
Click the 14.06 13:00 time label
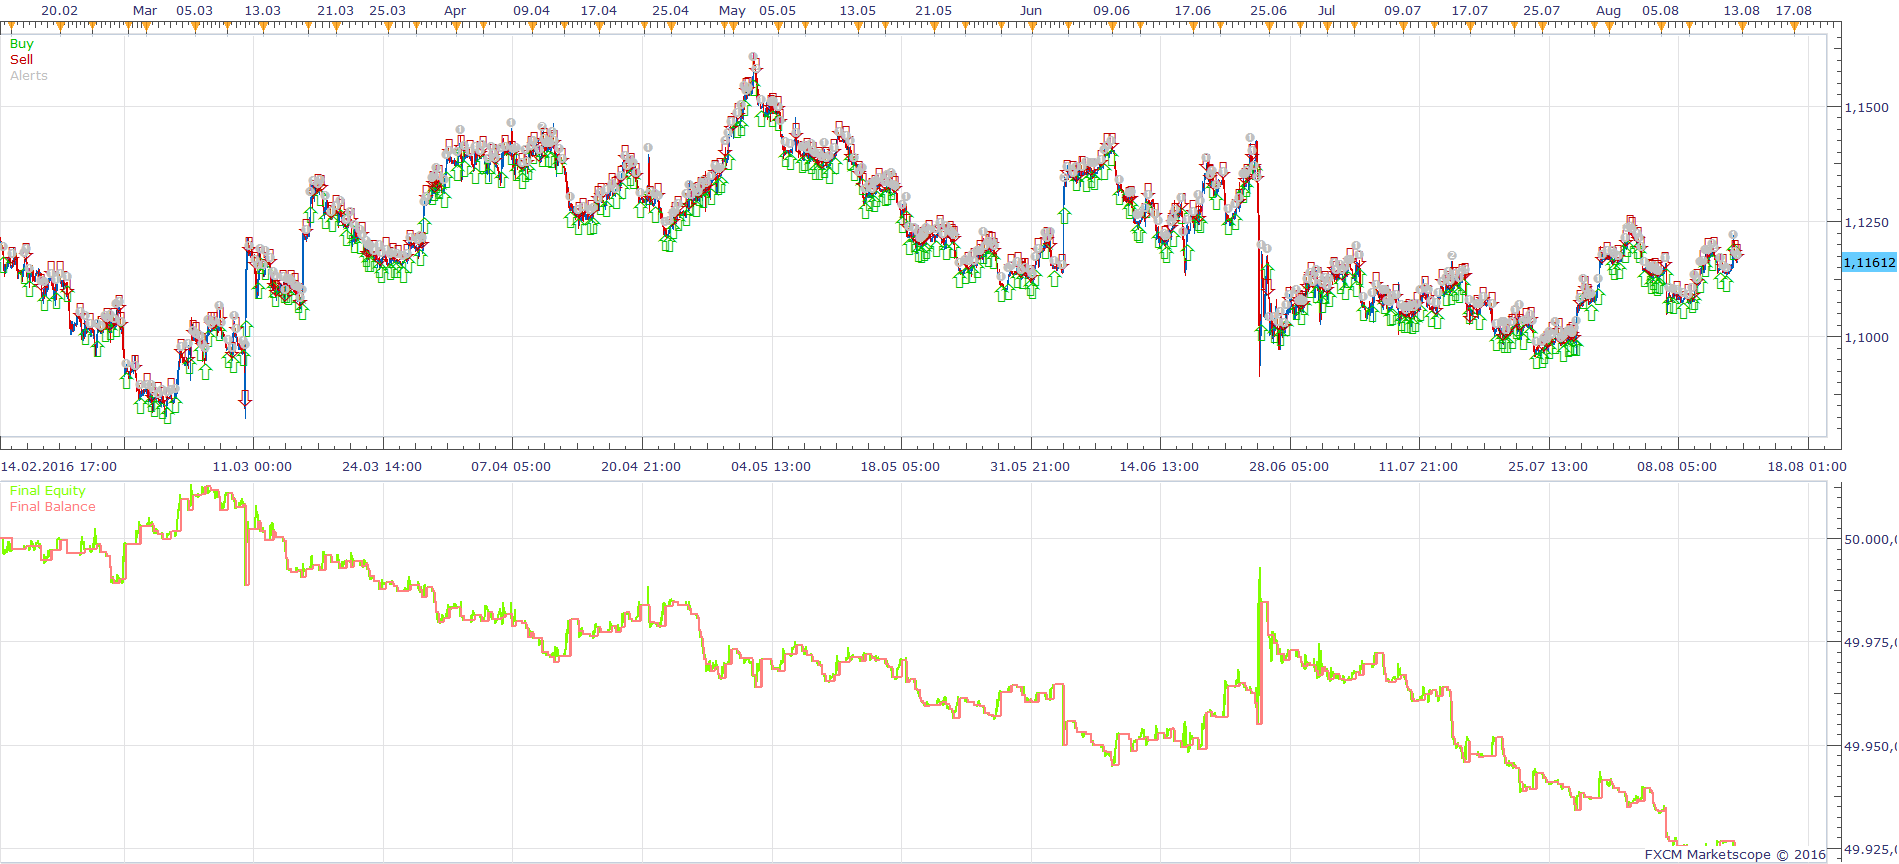coord(1159,467)
